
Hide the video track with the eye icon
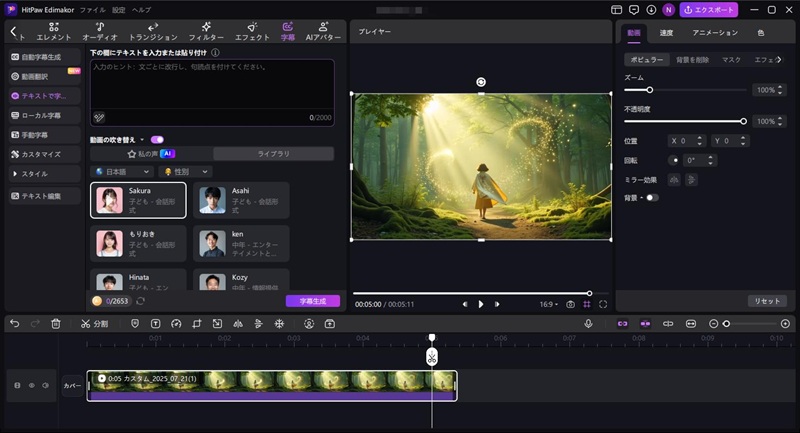point(32,386)
